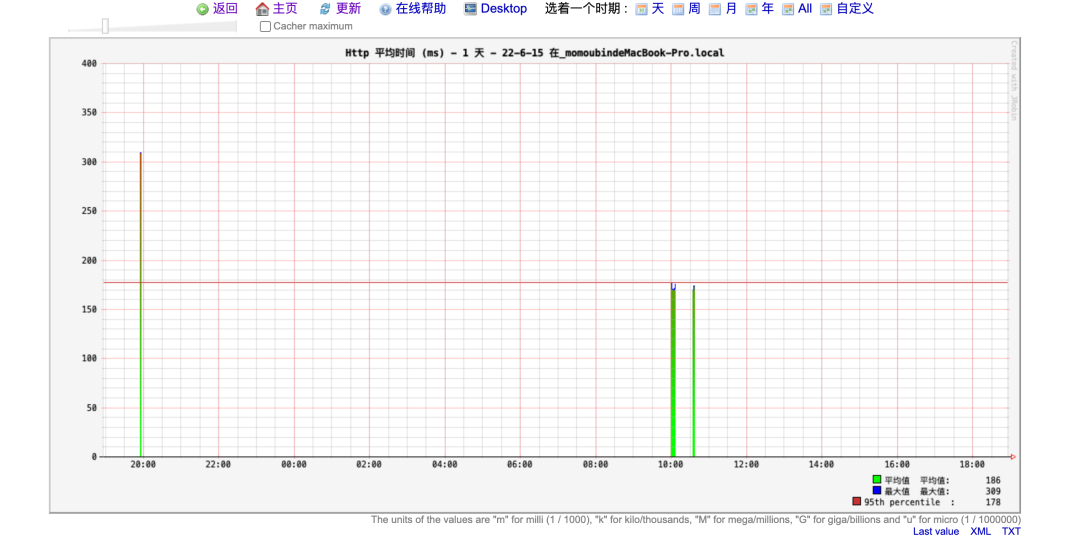This screenshot has height=555, width=1080.
Task: Click the graph zoom slider handle
Action: (105, 26)
